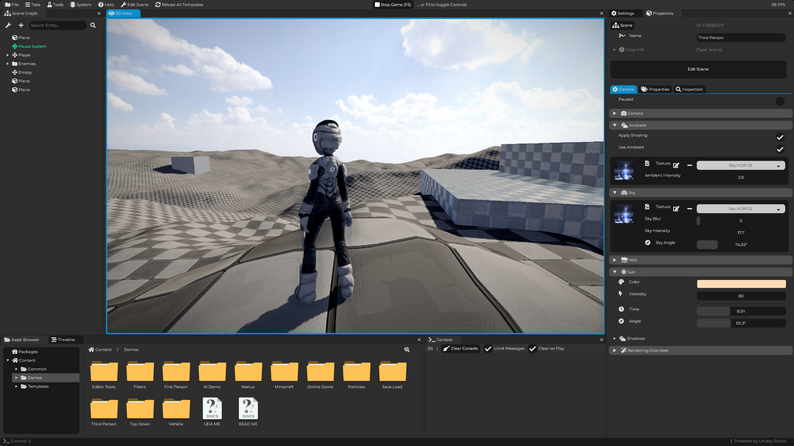
Task: Open the Tools menu
Action: [x=57, y=4]
